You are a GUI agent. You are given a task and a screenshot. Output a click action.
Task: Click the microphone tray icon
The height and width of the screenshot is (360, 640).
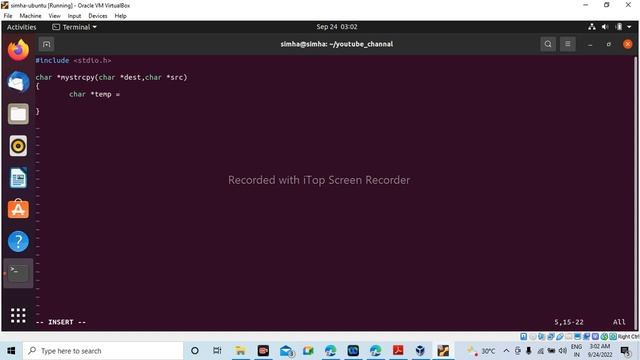529,351
